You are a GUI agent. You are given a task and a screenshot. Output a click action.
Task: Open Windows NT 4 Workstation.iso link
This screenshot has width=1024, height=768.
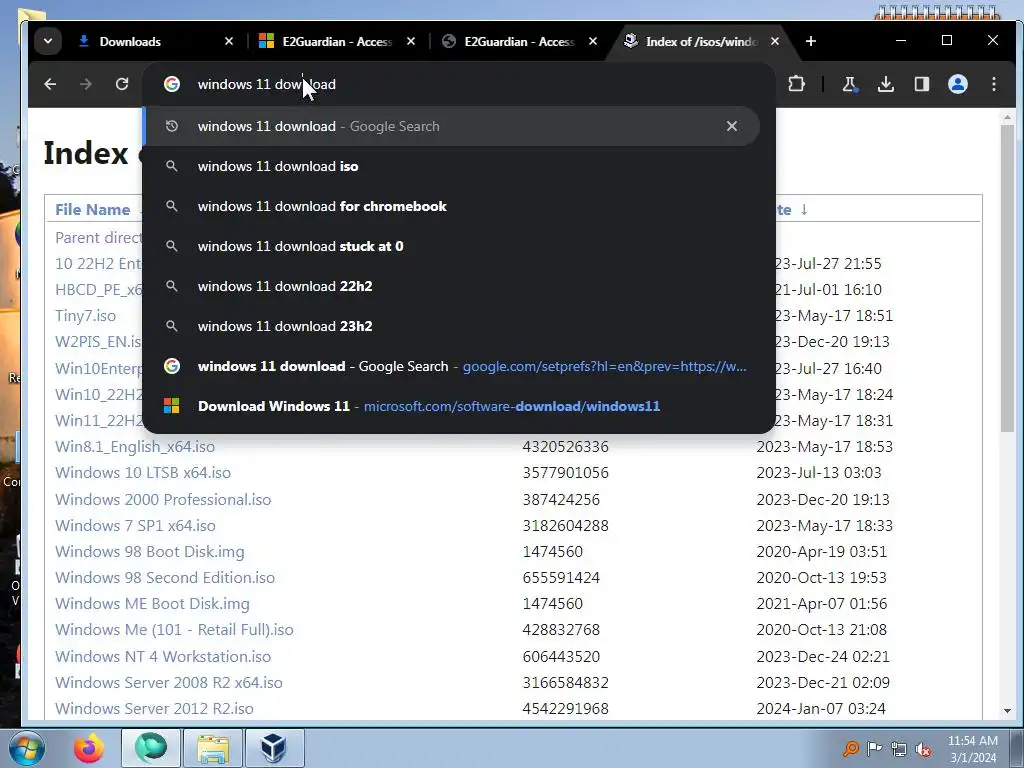pos(163,656)
